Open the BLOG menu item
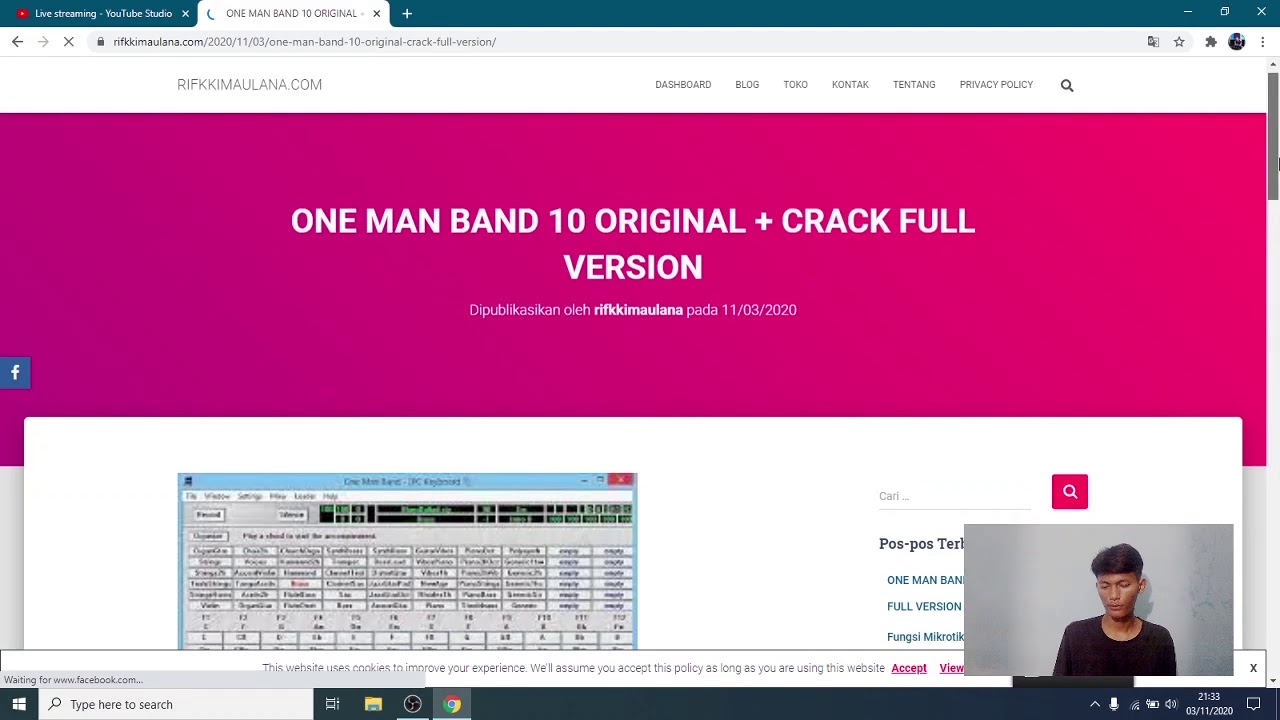Viewport: 1280px width, 720px height. pyautogui.click(x=747, y=85)
